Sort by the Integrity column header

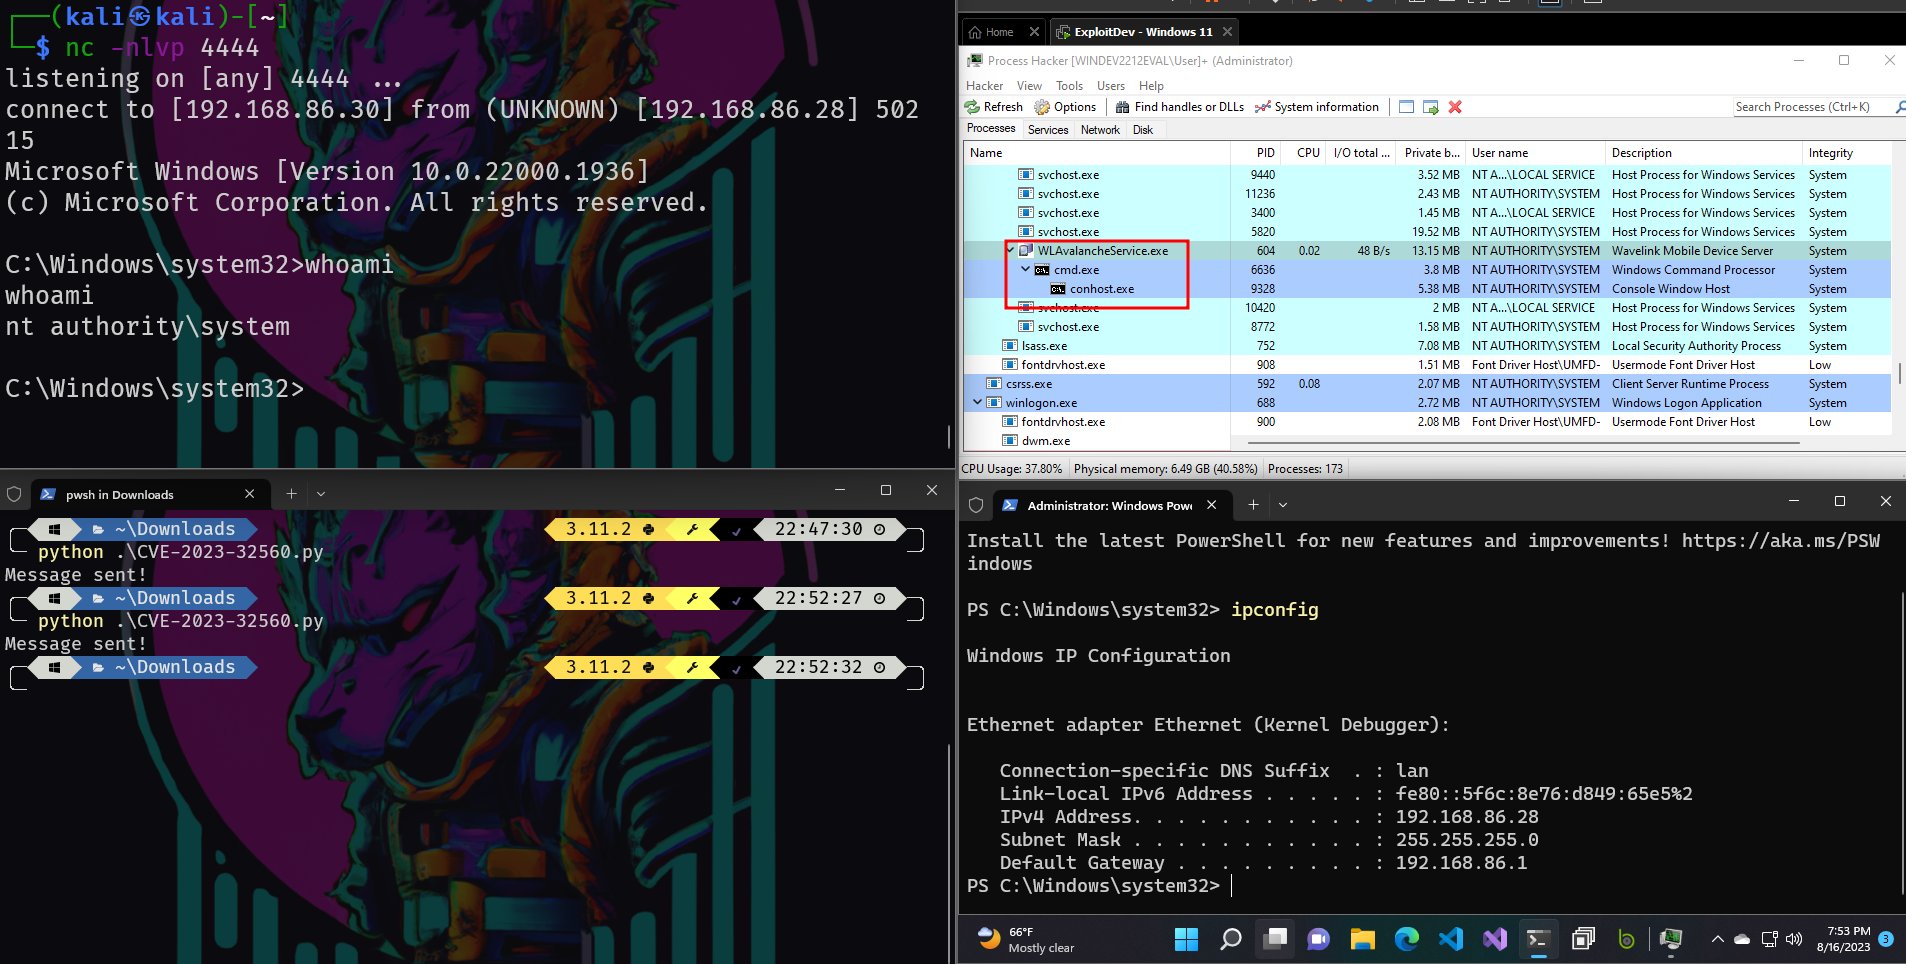tap(1846, 153)
